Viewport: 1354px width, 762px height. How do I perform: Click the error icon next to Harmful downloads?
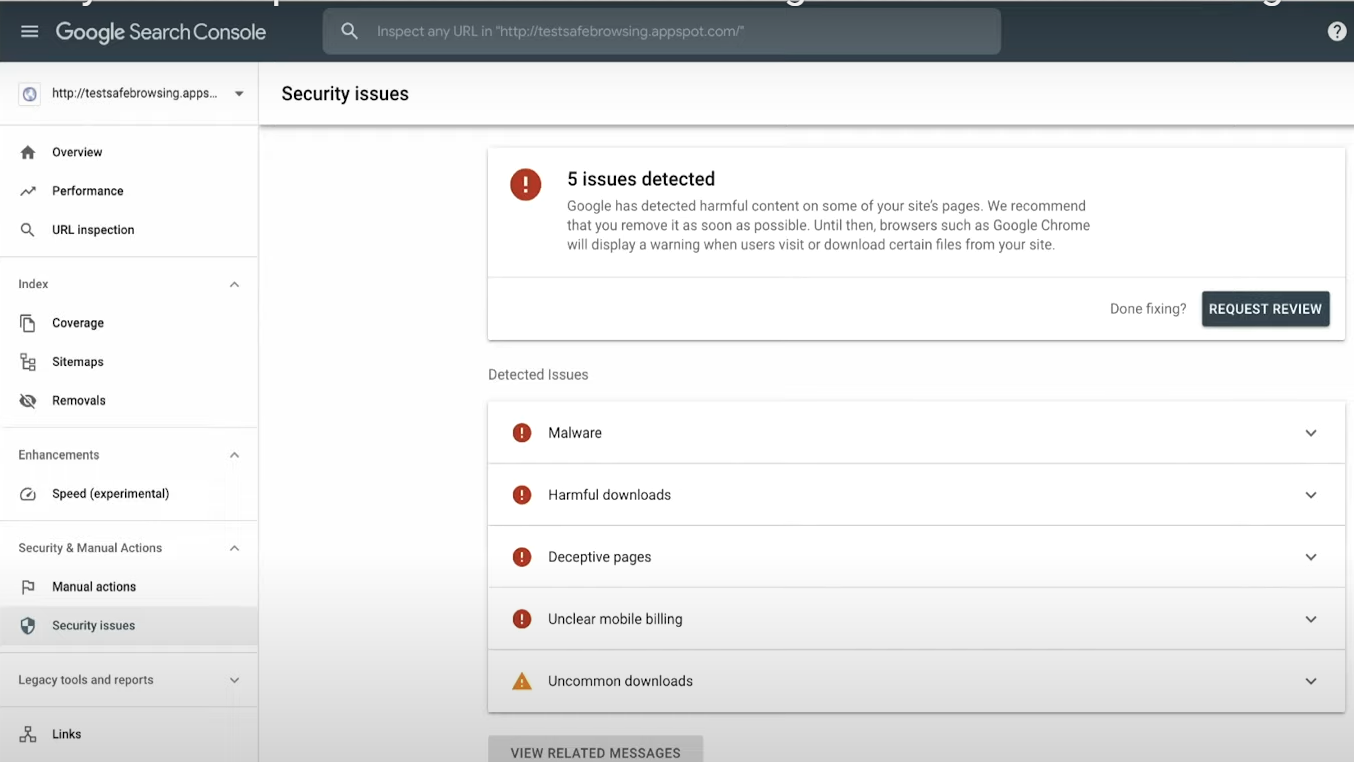click(522, 495)
